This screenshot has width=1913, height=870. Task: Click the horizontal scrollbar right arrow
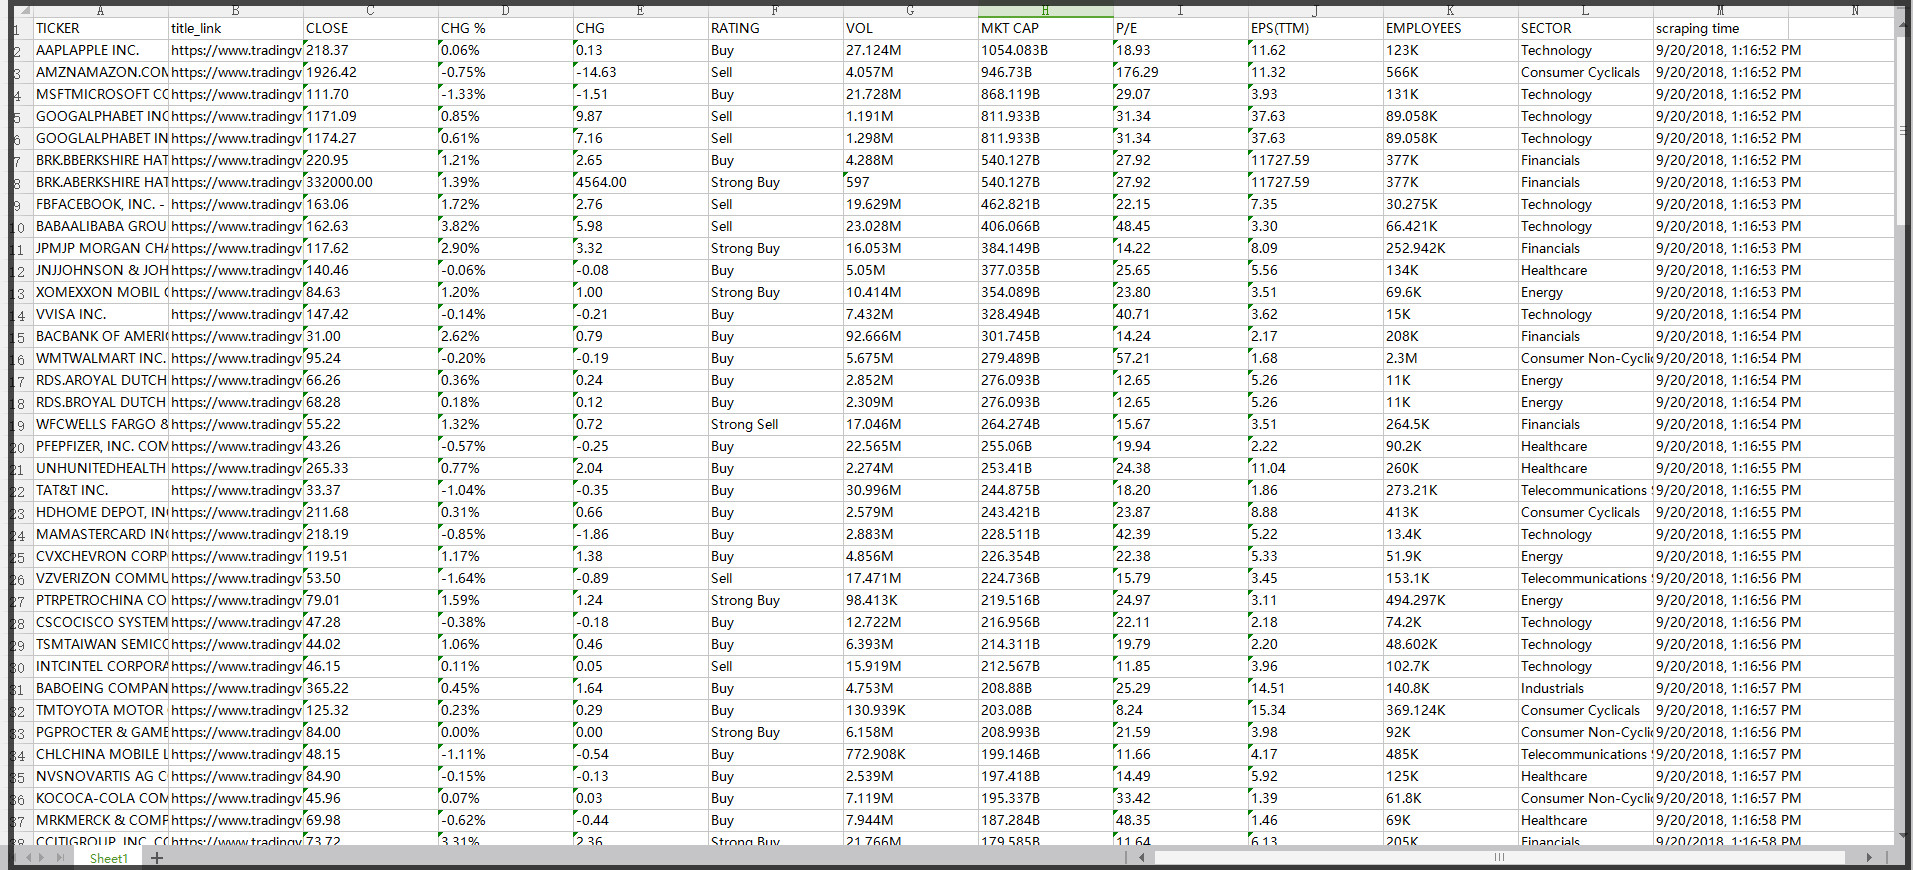click(1869, 857)
